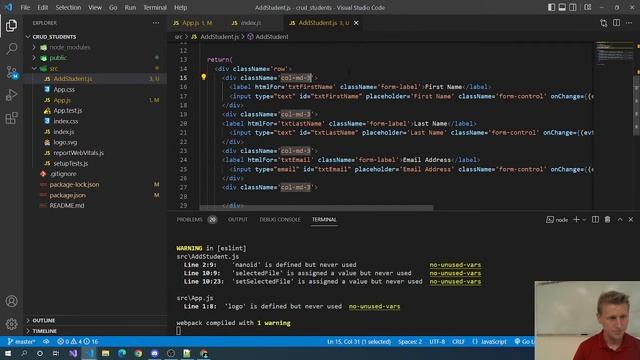Open File Explorer from the taskbar
The image size is (640, 360).
coord(106,353)
